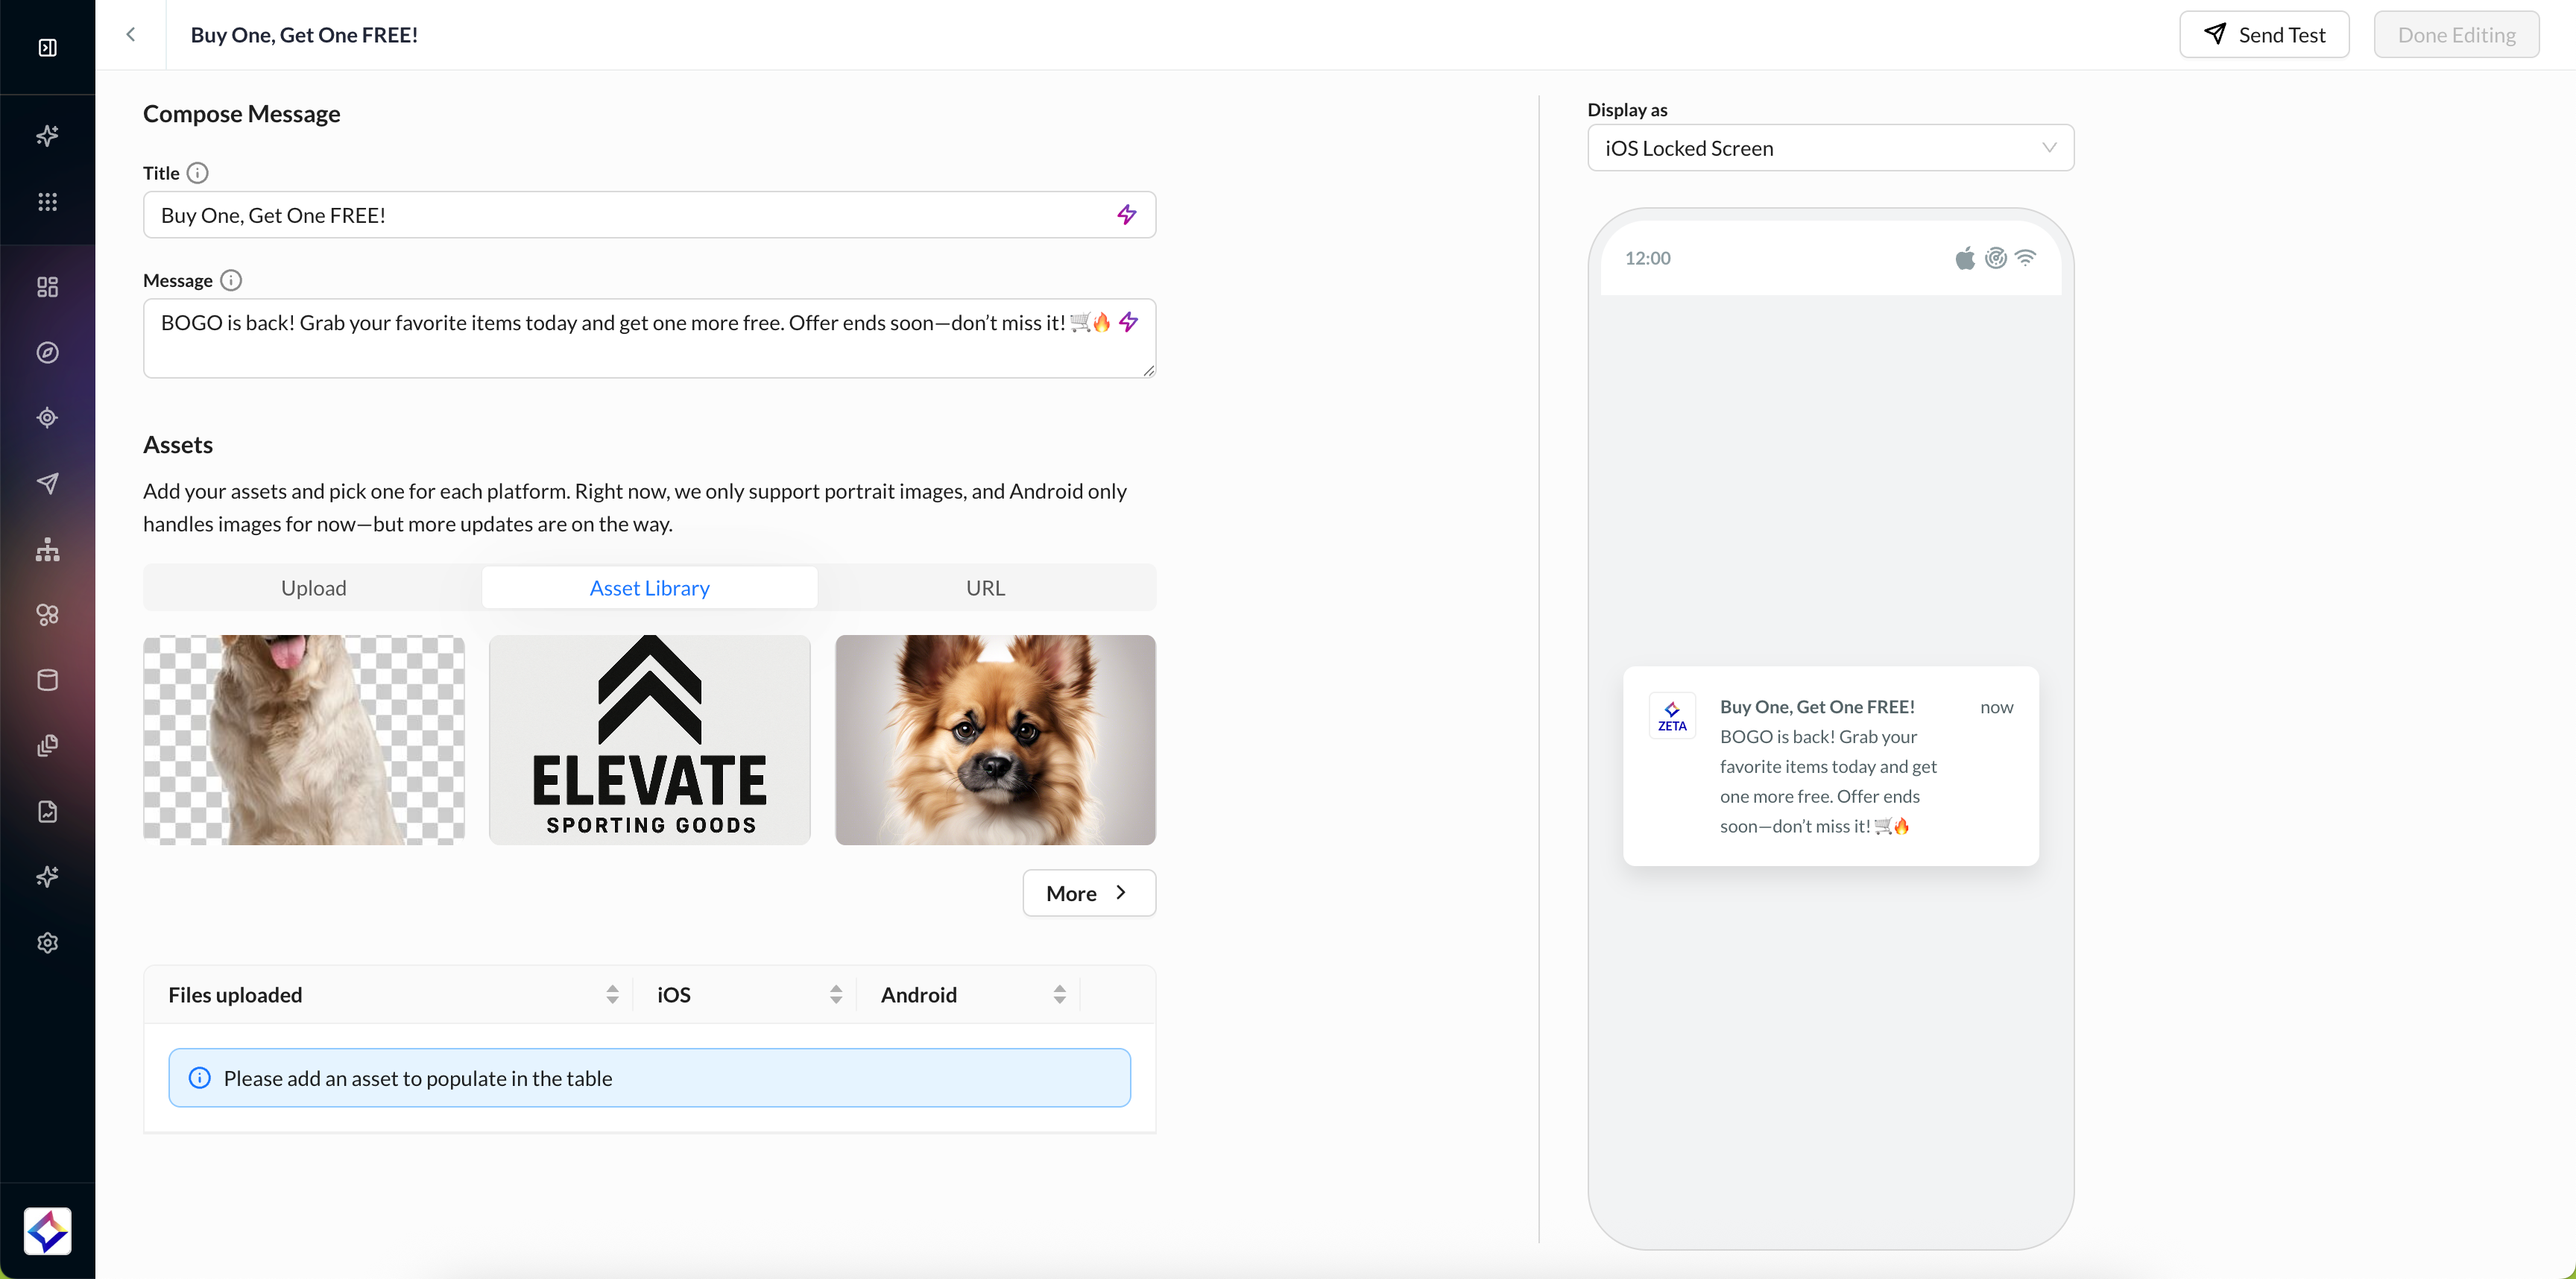The height and width of the screenshot is (1279, 2576).
Task: Sort the table by the iOS column
Action: click(x=836, y=994)
